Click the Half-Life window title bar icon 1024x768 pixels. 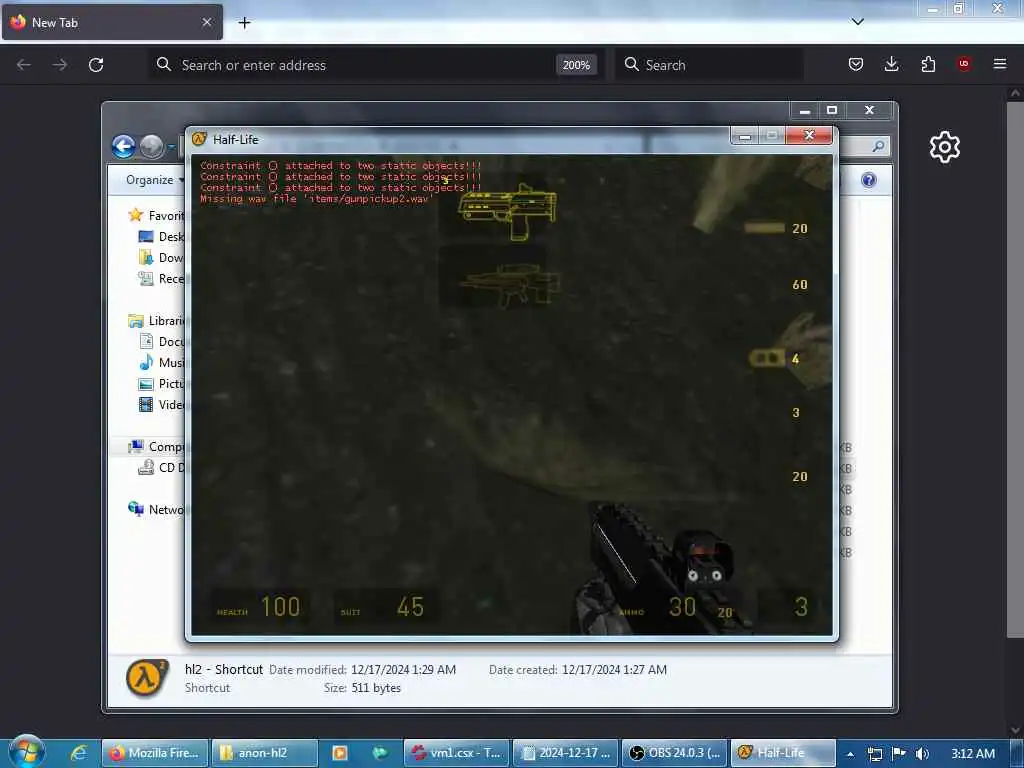click(199, 139)
